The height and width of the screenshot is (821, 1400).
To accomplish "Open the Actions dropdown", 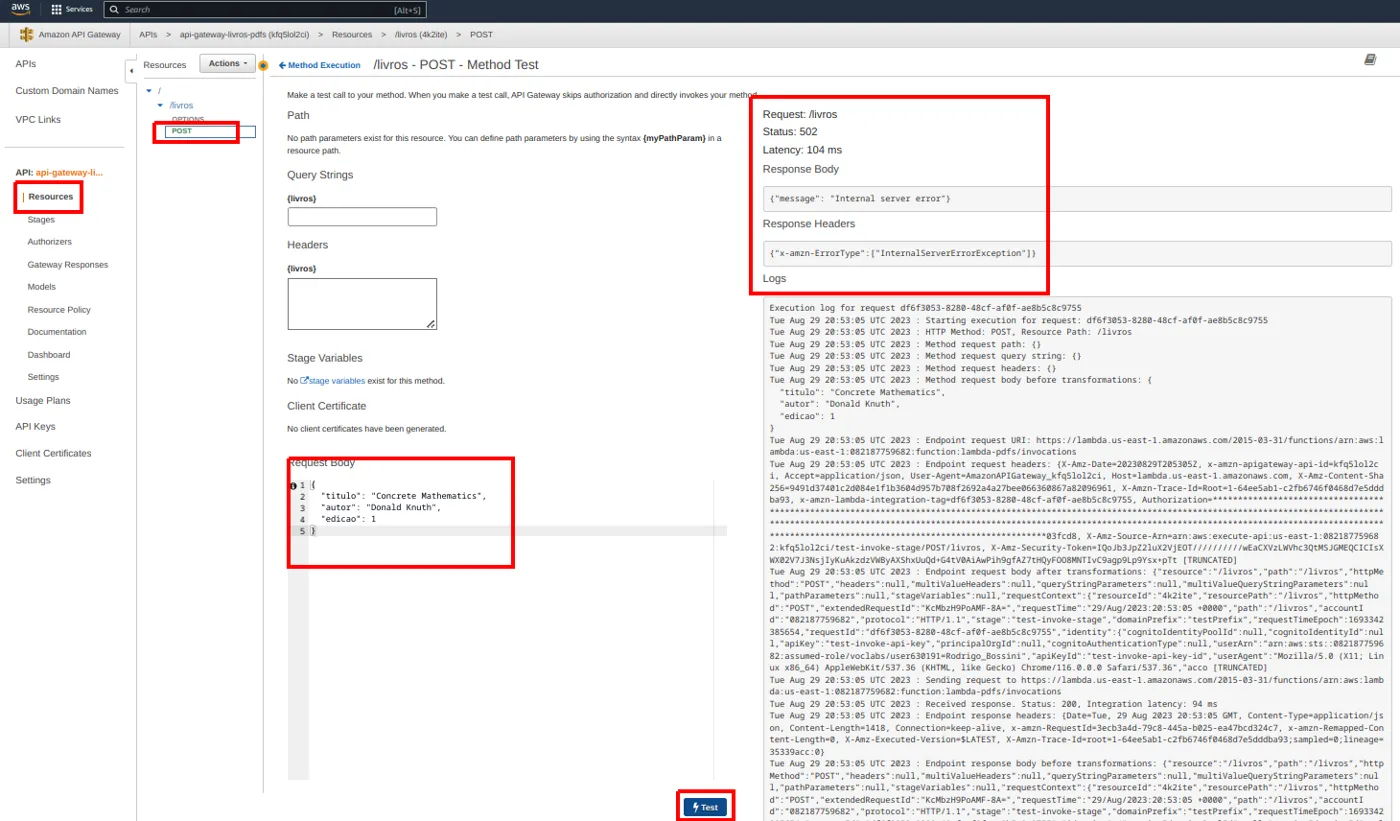I will tap(228, 63).
